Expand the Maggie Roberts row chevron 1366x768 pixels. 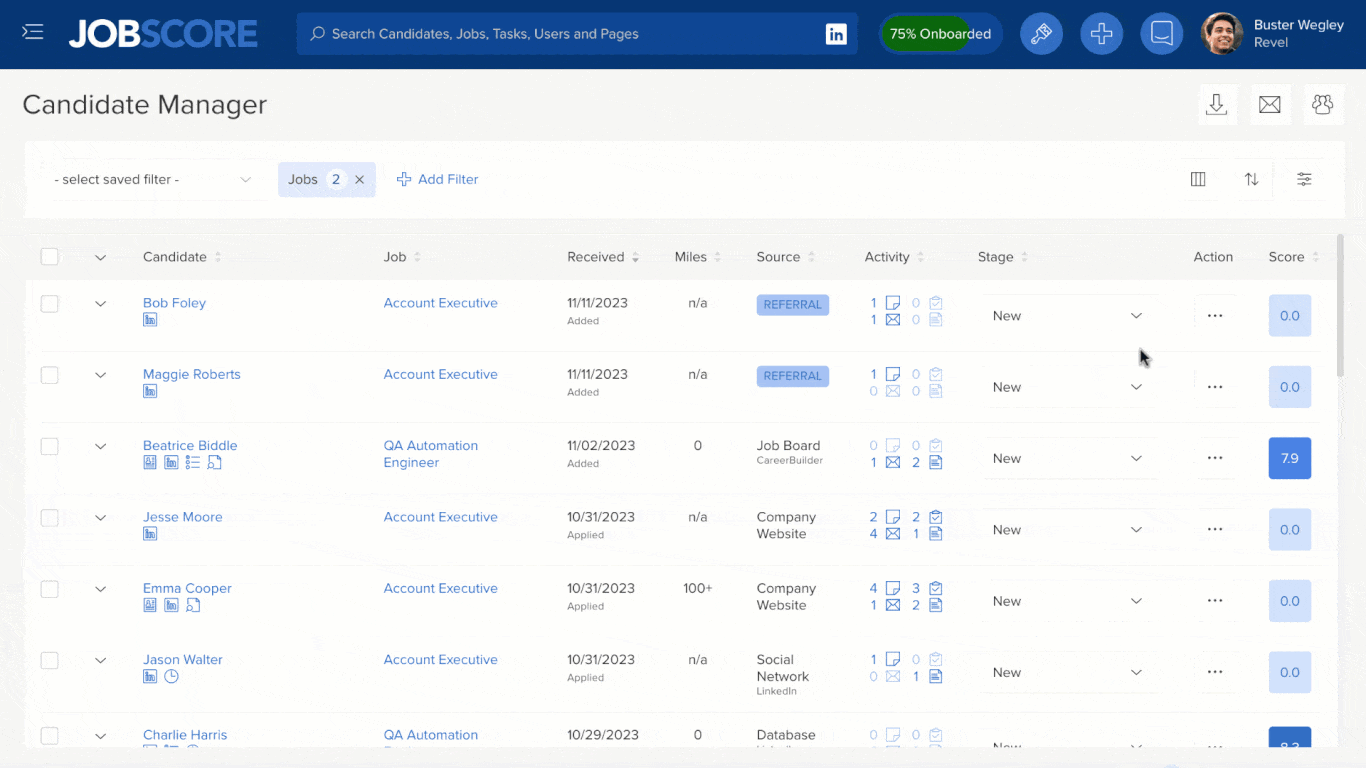click(100, 375)
